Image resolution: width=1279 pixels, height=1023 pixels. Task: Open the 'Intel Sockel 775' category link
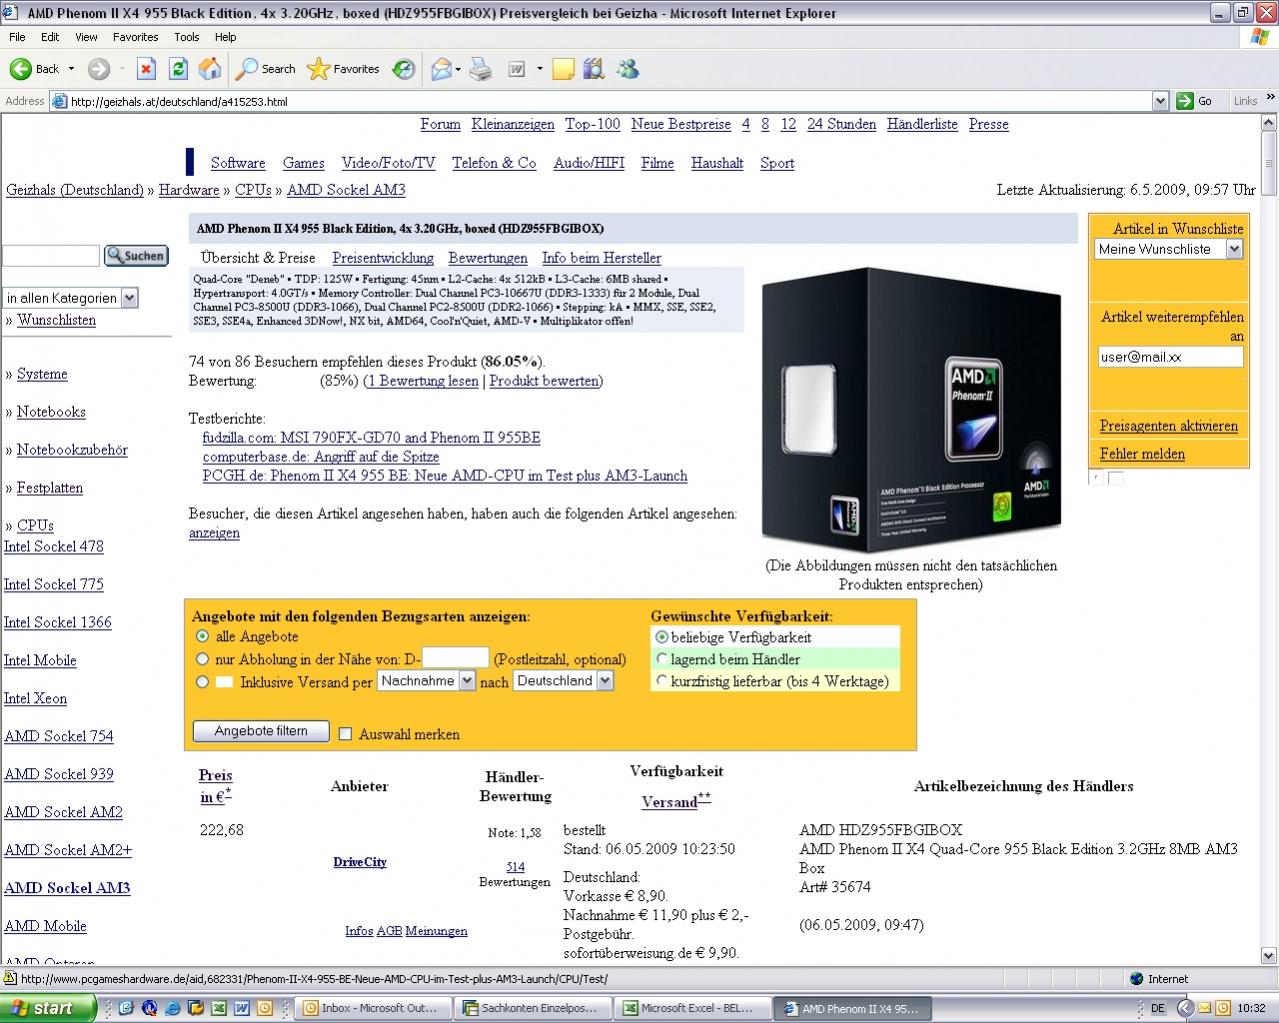pos(54,584)
